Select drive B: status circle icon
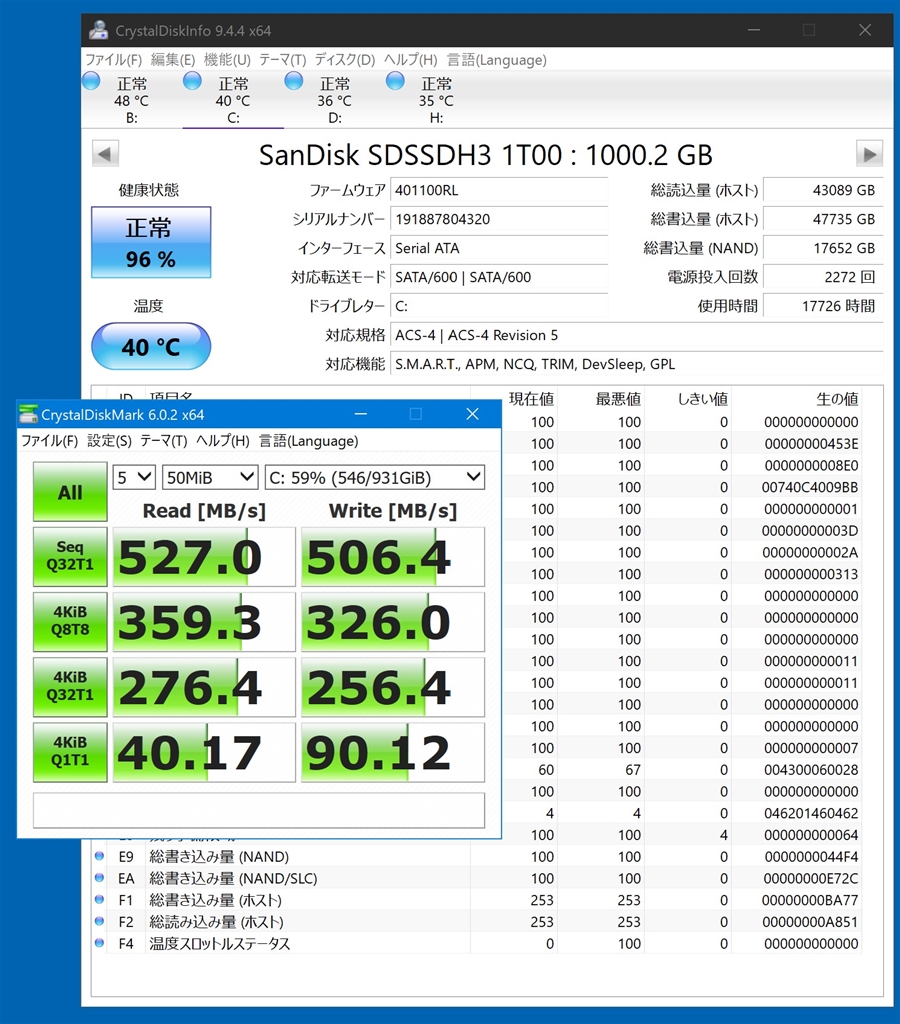The width and height of the screenshot is (900, 1024). pyautogui.click(x=91, y=82)
